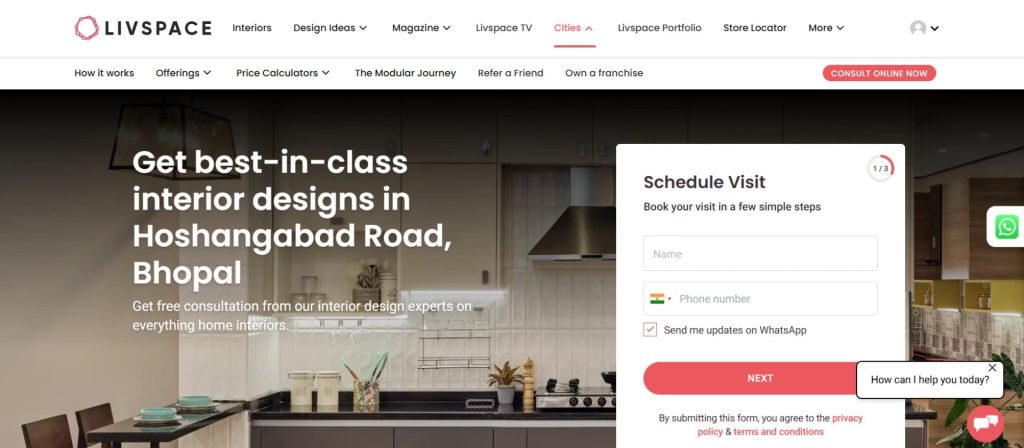The height and width of the screenshot is (448, 1024).
Task: Open the More menu
Action: 826,28
